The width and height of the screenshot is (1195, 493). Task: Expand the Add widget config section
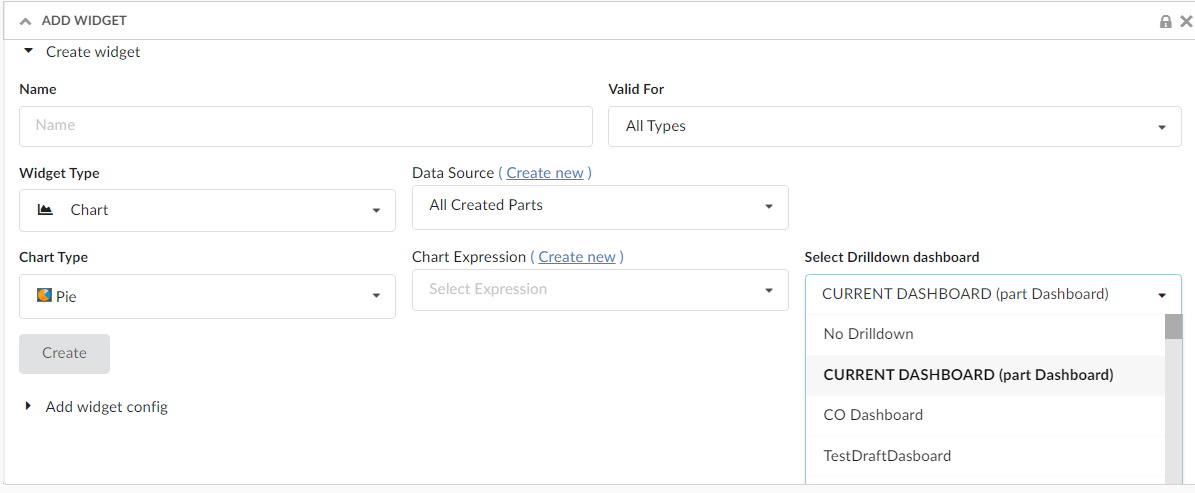pos(29,407)
